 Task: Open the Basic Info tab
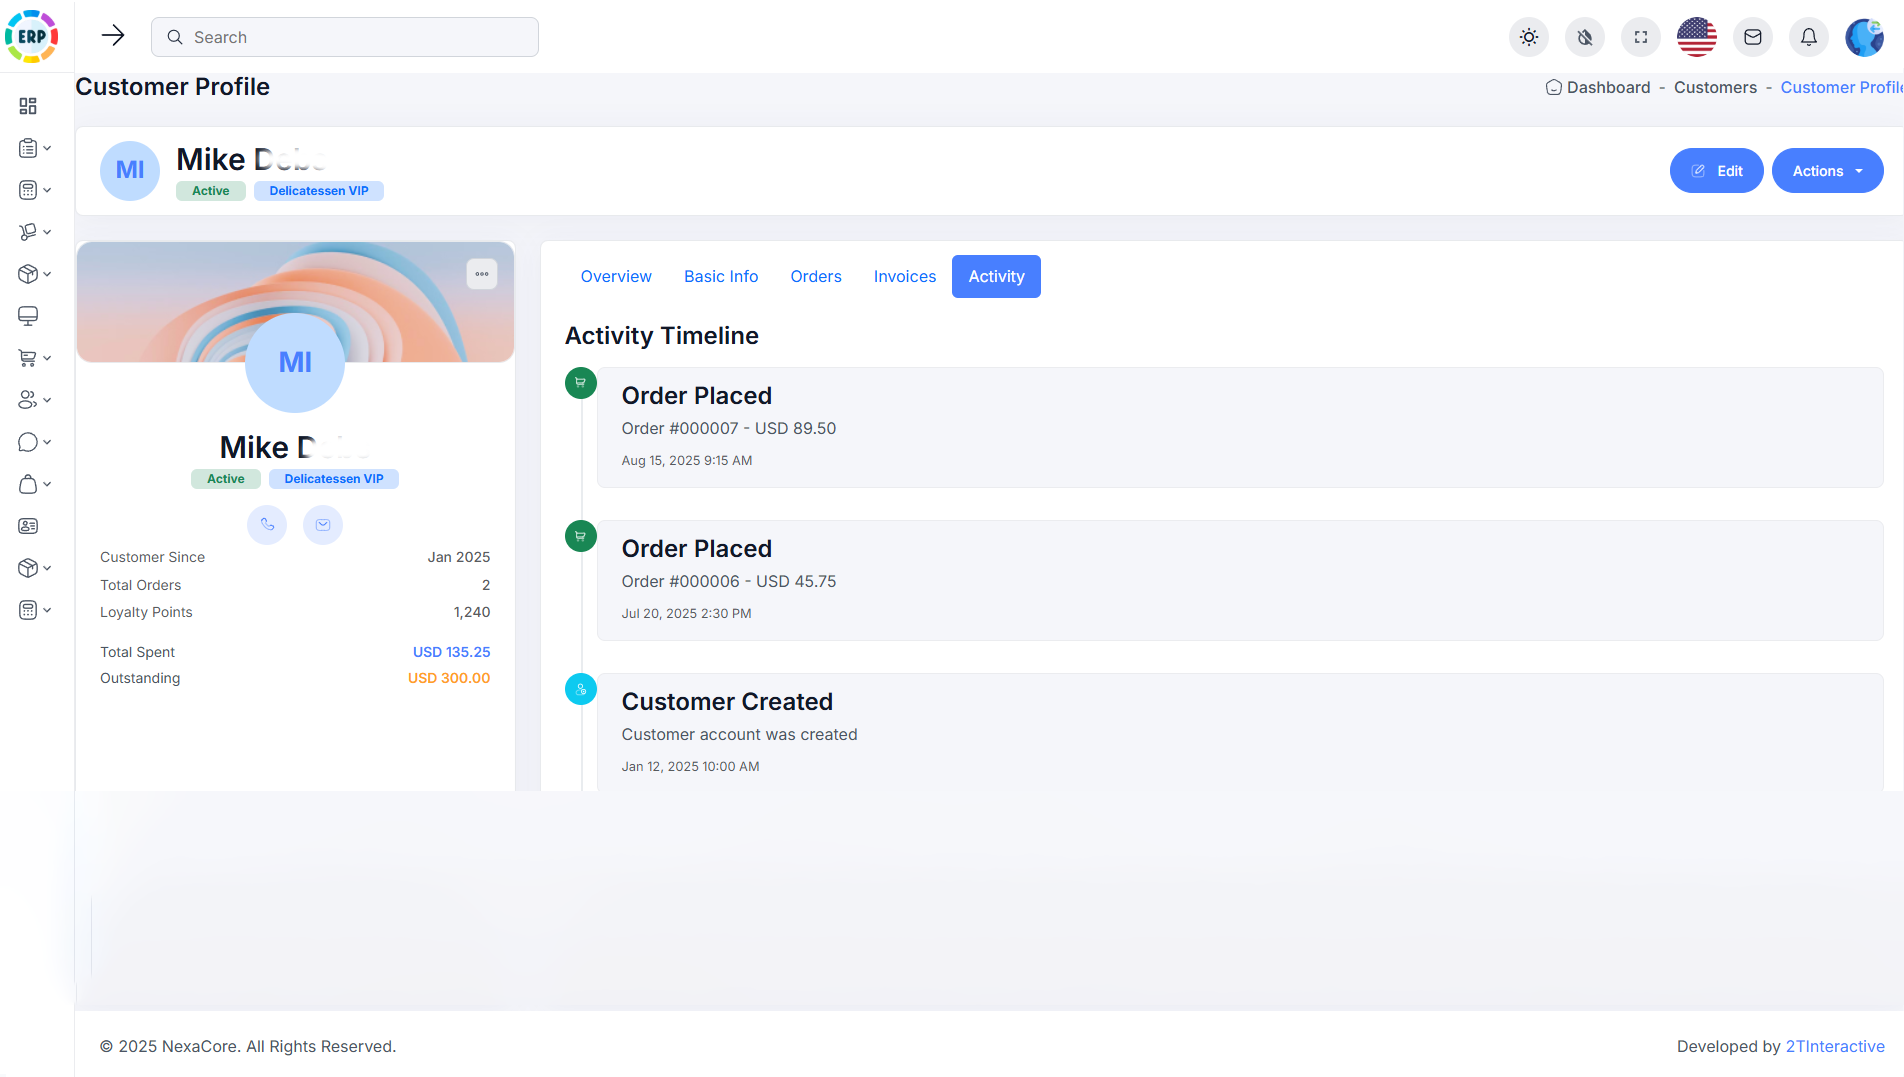point(720,276)
